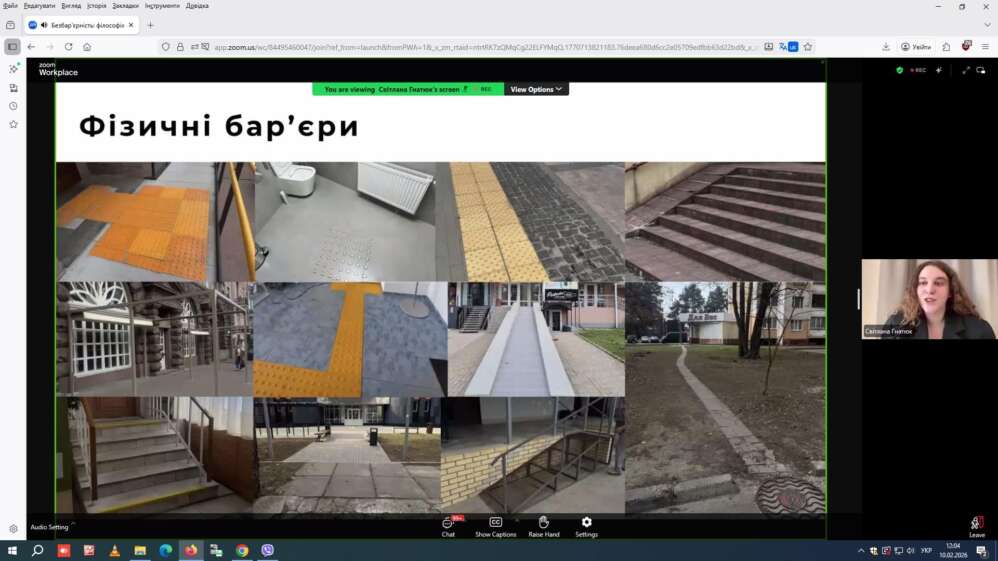
Task: Open a new browser tab
Action: point(151,25)
